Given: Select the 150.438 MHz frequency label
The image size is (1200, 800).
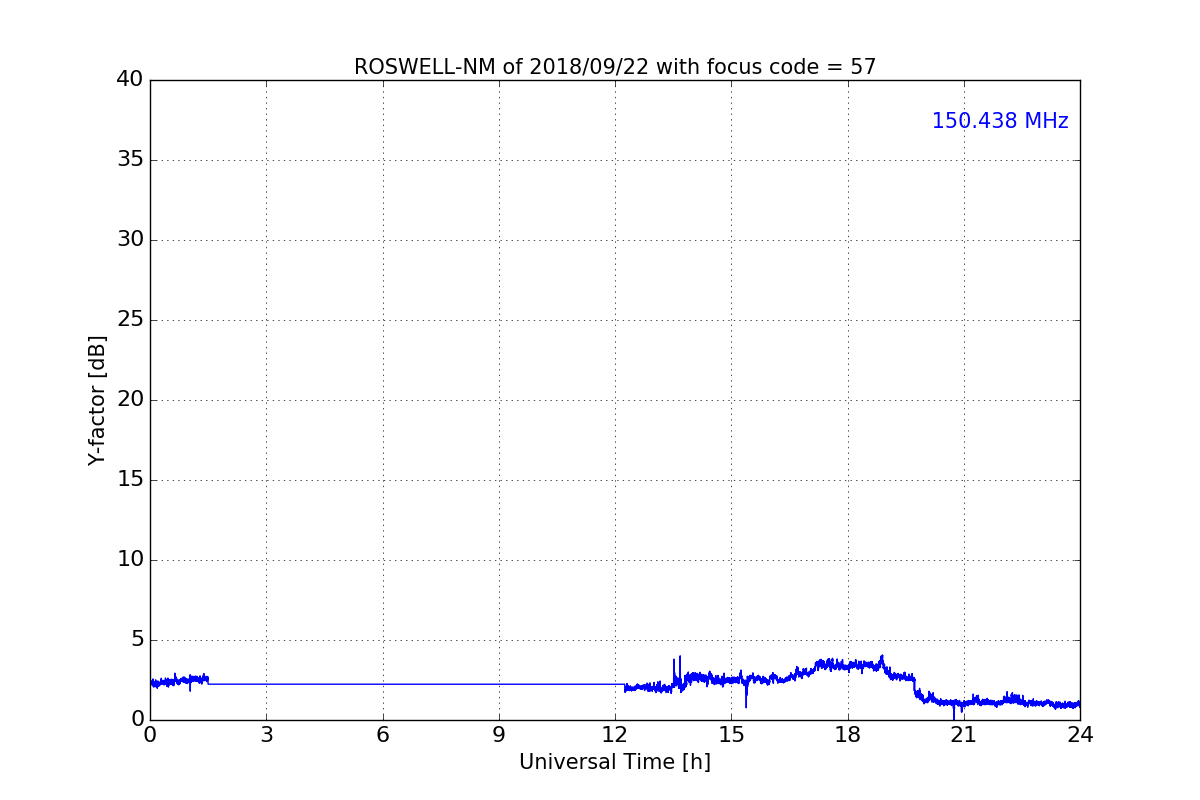Looking at the screenshot, I should click(x=1000, y=121).
